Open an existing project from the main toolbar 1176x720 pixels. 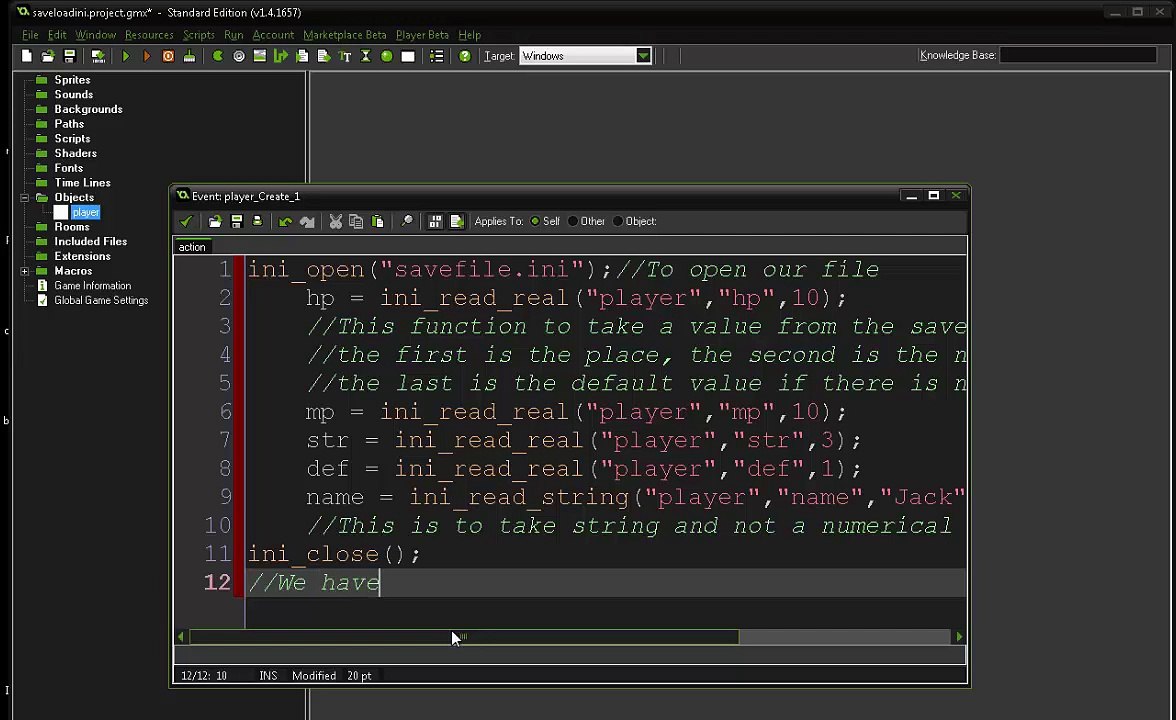click(x=48, y=56)
